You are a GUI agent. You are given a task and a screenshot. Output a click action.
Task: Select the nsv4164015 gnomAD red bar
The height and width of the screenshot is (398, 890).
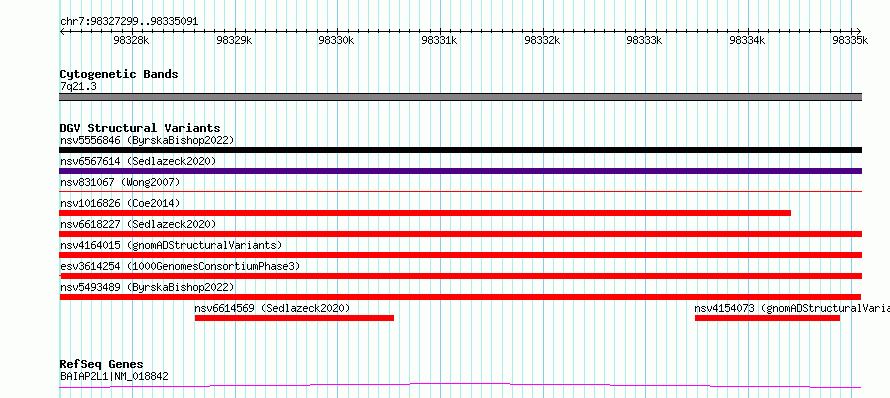[460, 255]
